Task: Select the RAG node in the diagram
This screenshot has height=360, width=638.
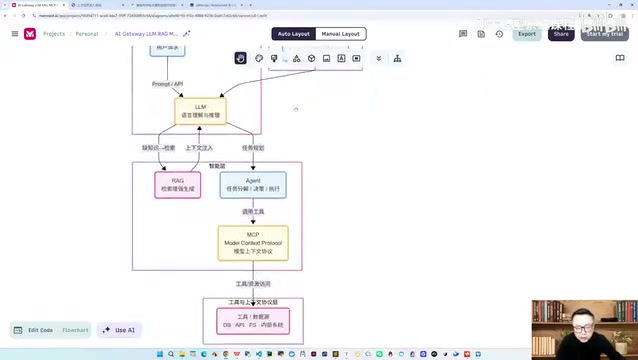Action: 178,185
